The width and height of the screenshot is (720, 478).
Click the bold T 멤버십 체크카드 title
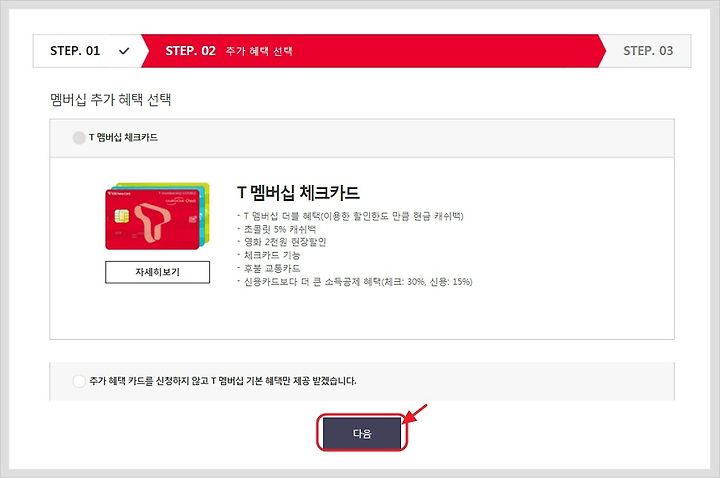[x=298, y=192]
